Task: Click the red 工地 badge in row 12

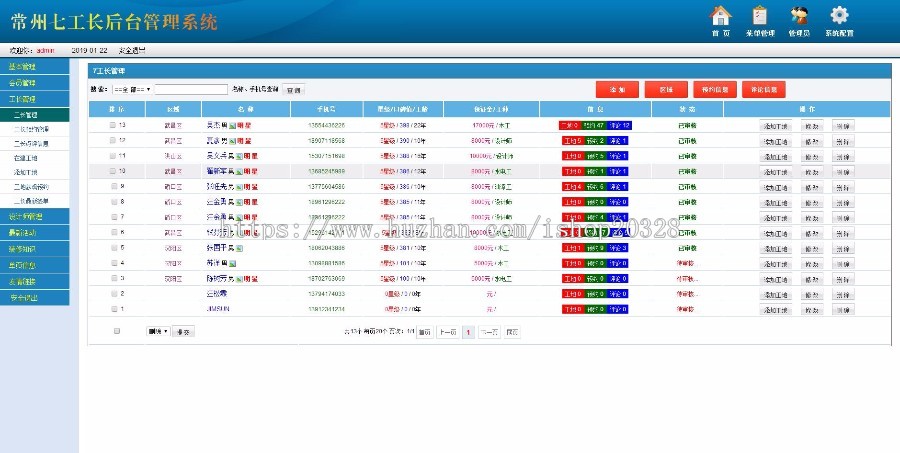Action: (572, 141)
